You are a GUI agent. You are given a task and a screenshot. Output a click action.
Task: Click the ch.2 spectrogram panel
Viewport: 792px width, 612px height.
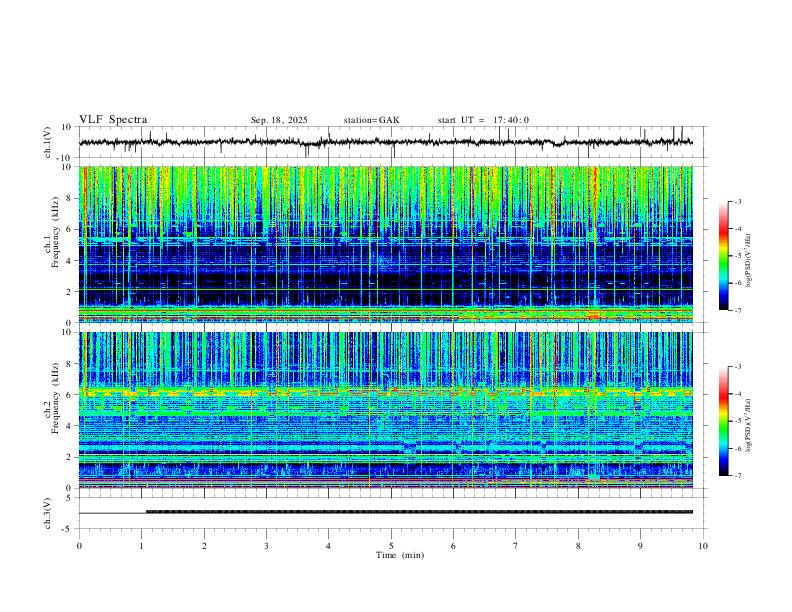click(386, 410)
